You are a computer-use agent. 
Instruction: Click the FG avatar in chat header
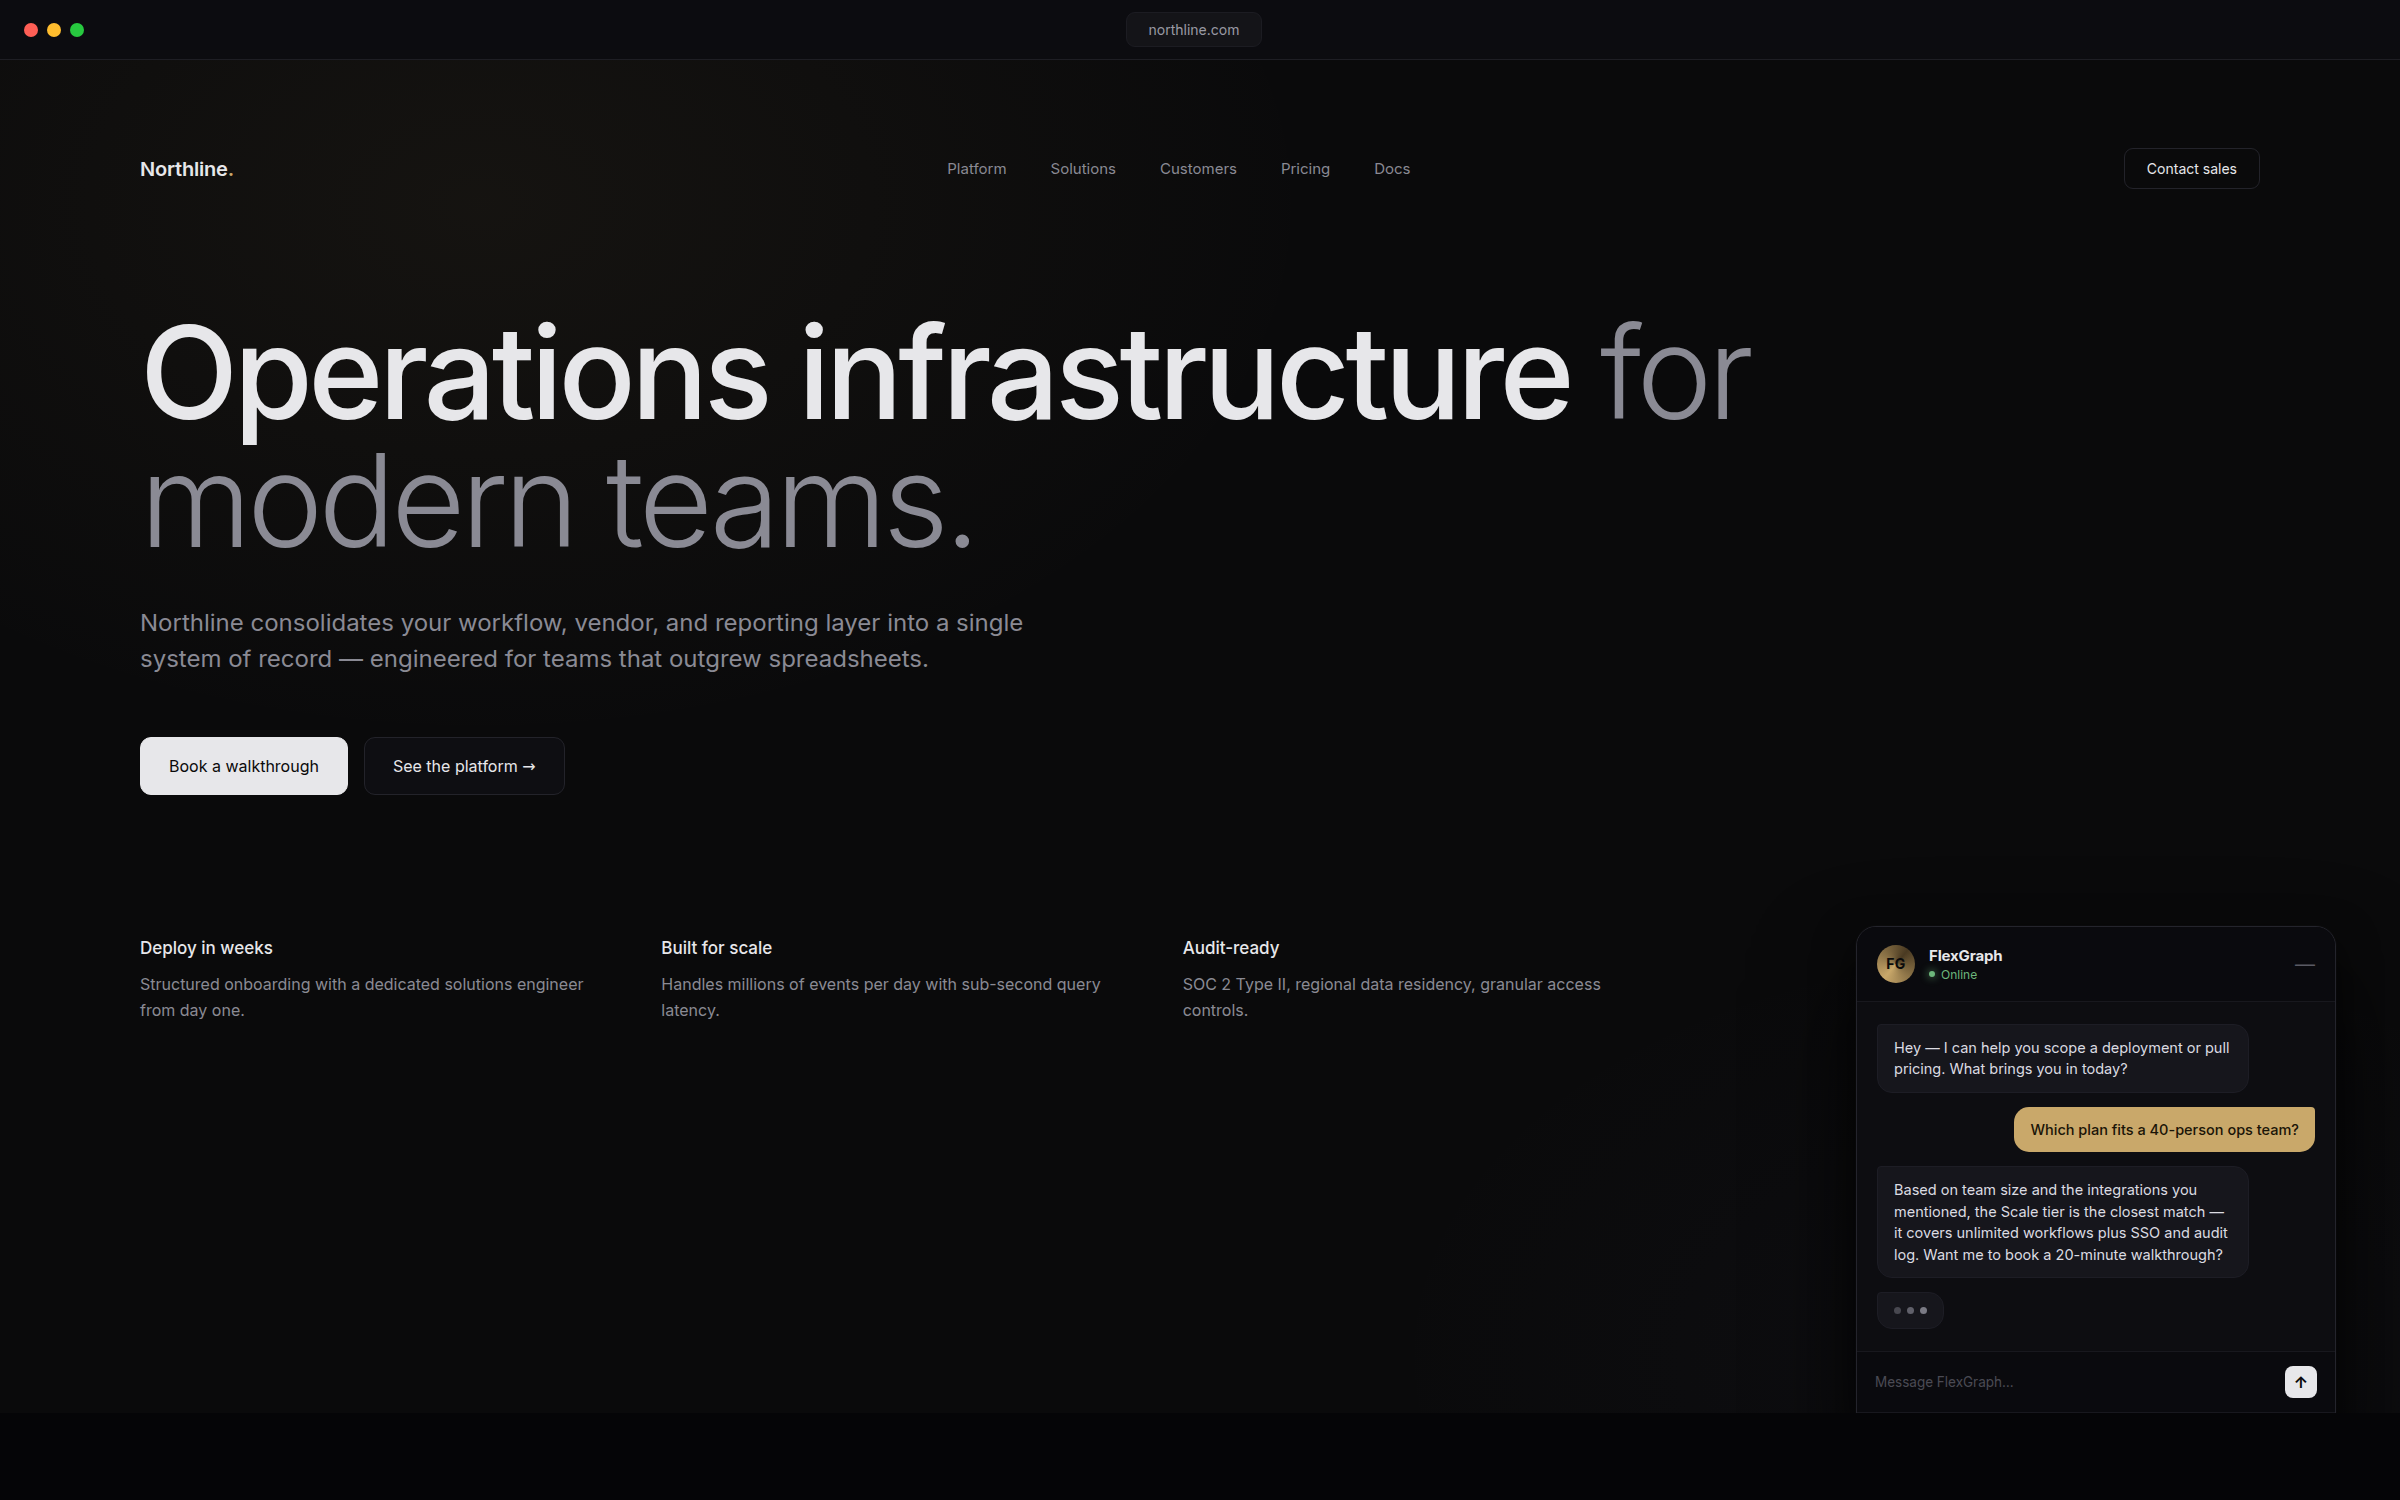coord(1895,964)
